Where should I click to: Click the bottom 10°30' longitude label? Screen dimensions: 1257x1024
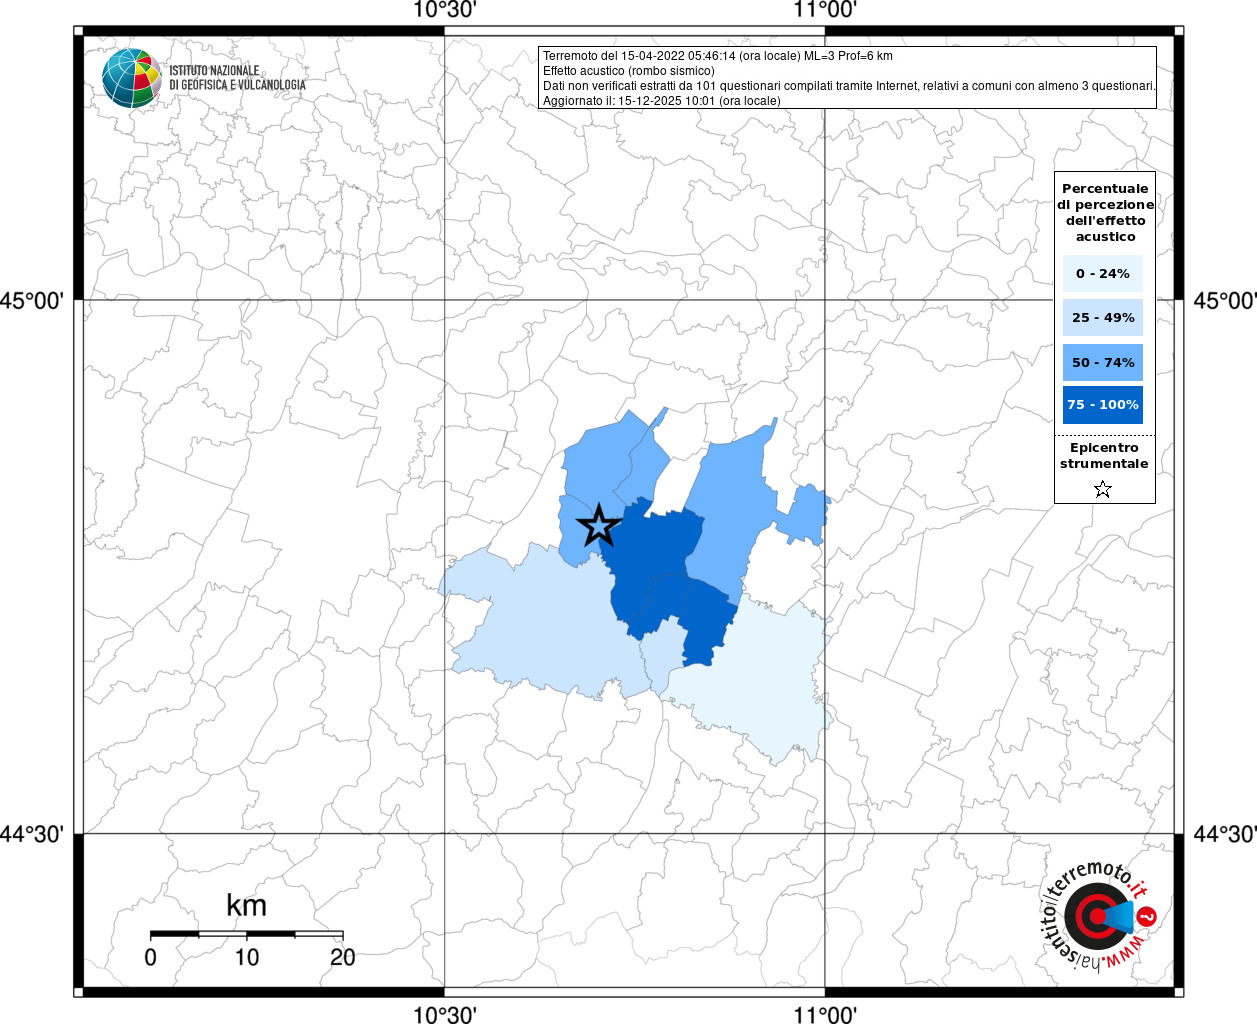click(x=445, y=1014)
